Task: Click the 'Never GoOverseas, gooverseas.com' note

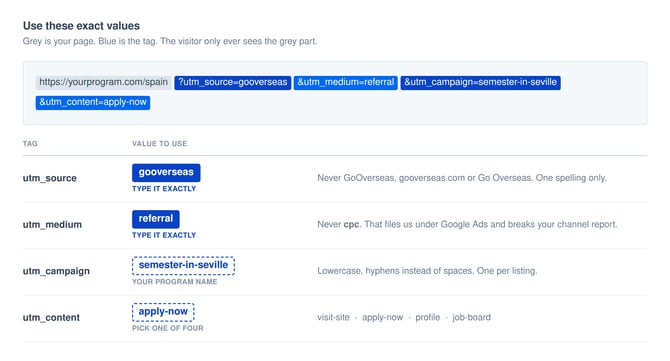Action: click(461, 178)
